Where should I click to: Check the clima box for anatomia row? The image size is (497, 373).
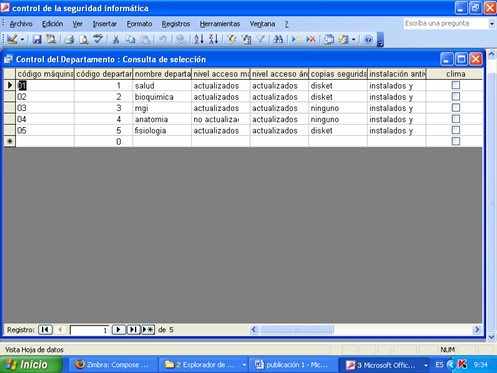456,119
